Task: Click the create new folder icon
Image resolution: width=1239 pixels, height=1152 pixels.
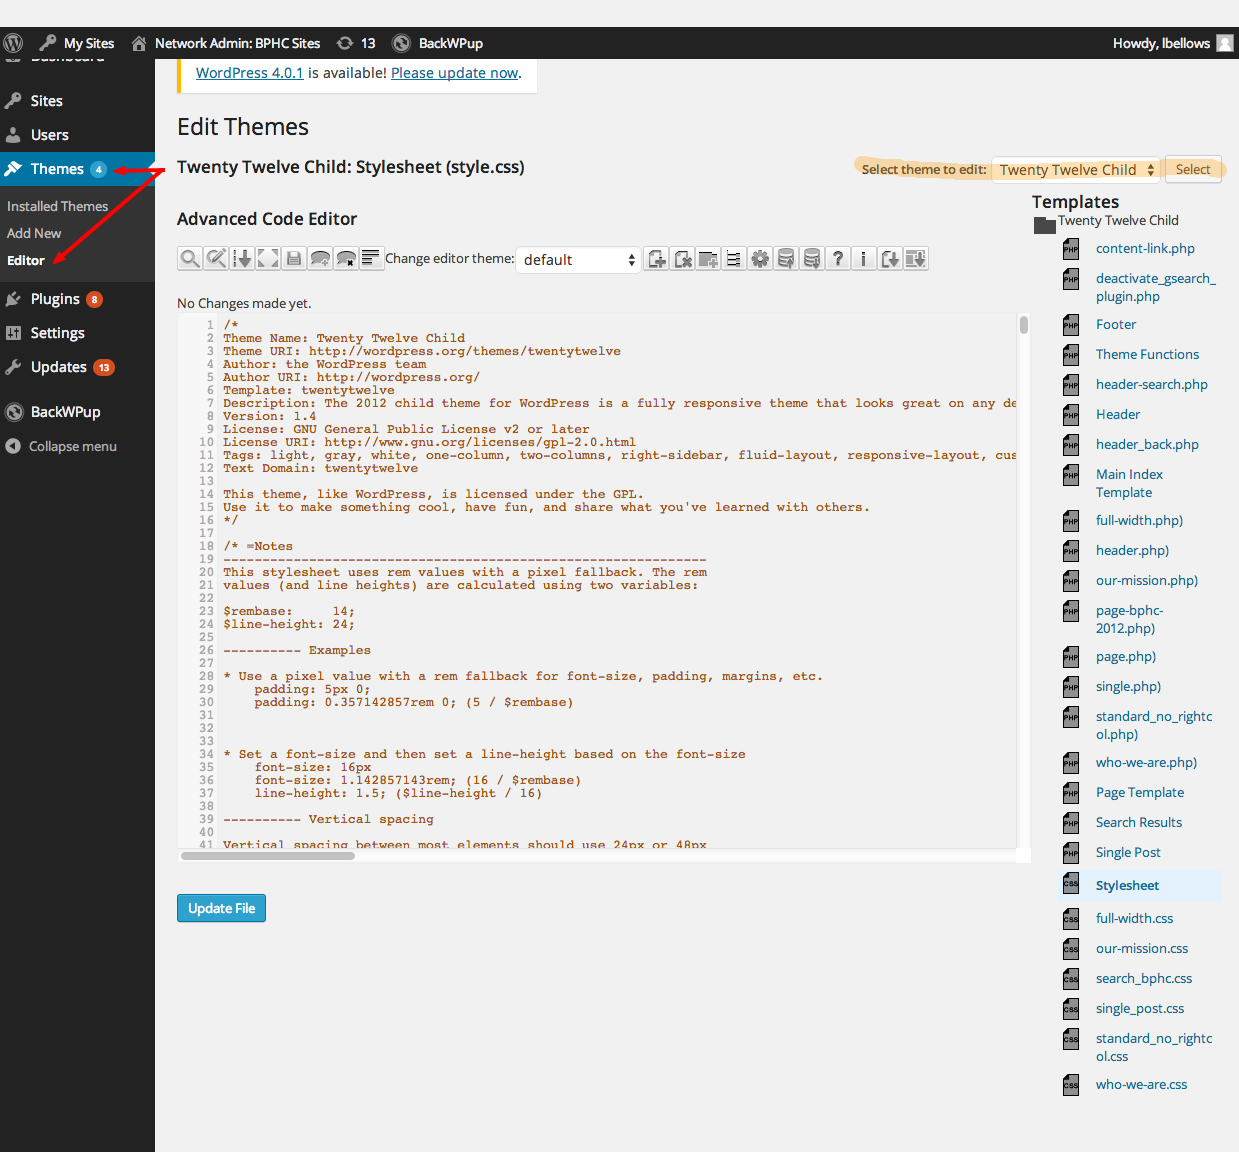Action: coord(708,259)
